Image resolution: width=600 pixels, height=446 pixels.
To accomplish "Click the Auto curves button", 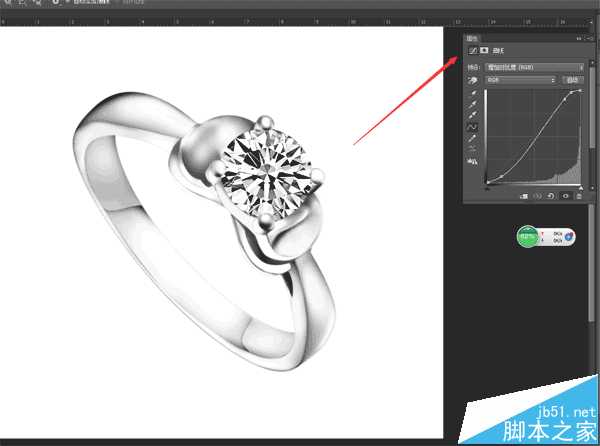I will 573,80.
